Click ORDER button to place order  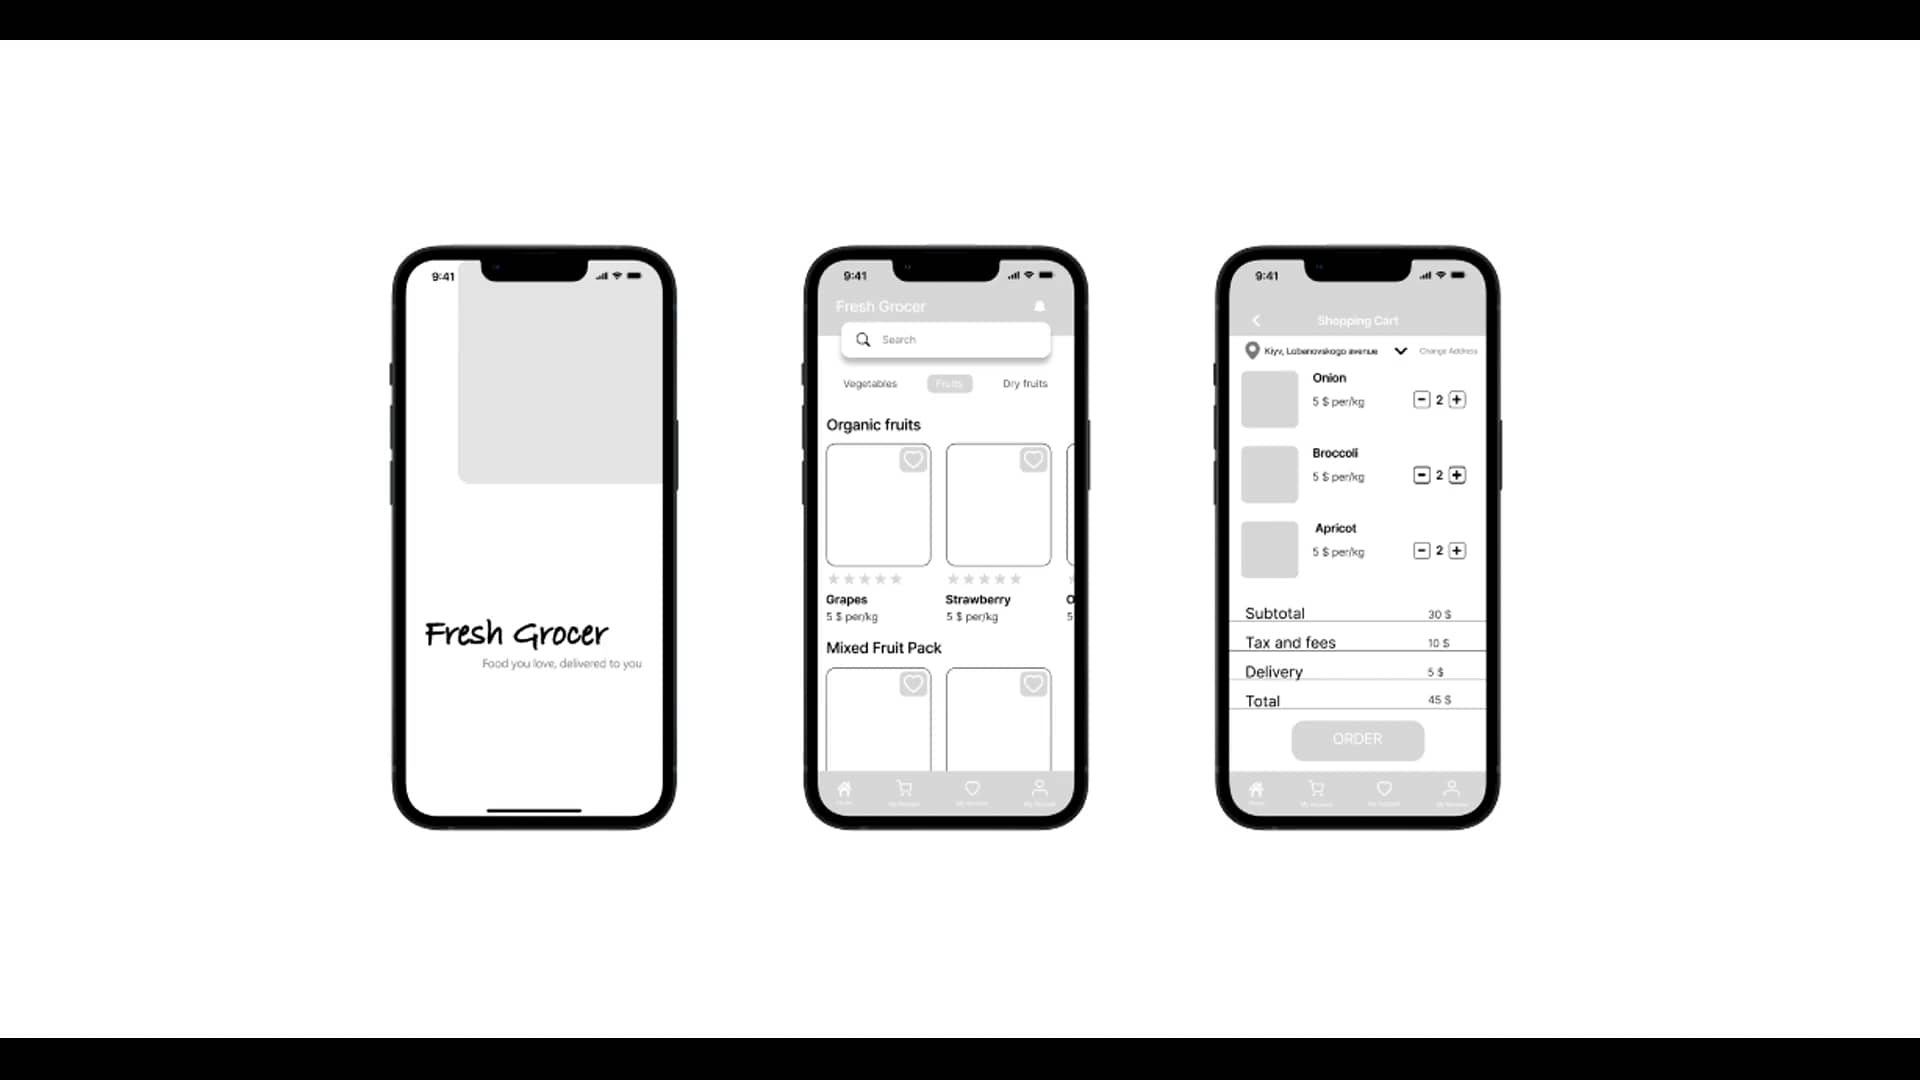pos(1357,738)
